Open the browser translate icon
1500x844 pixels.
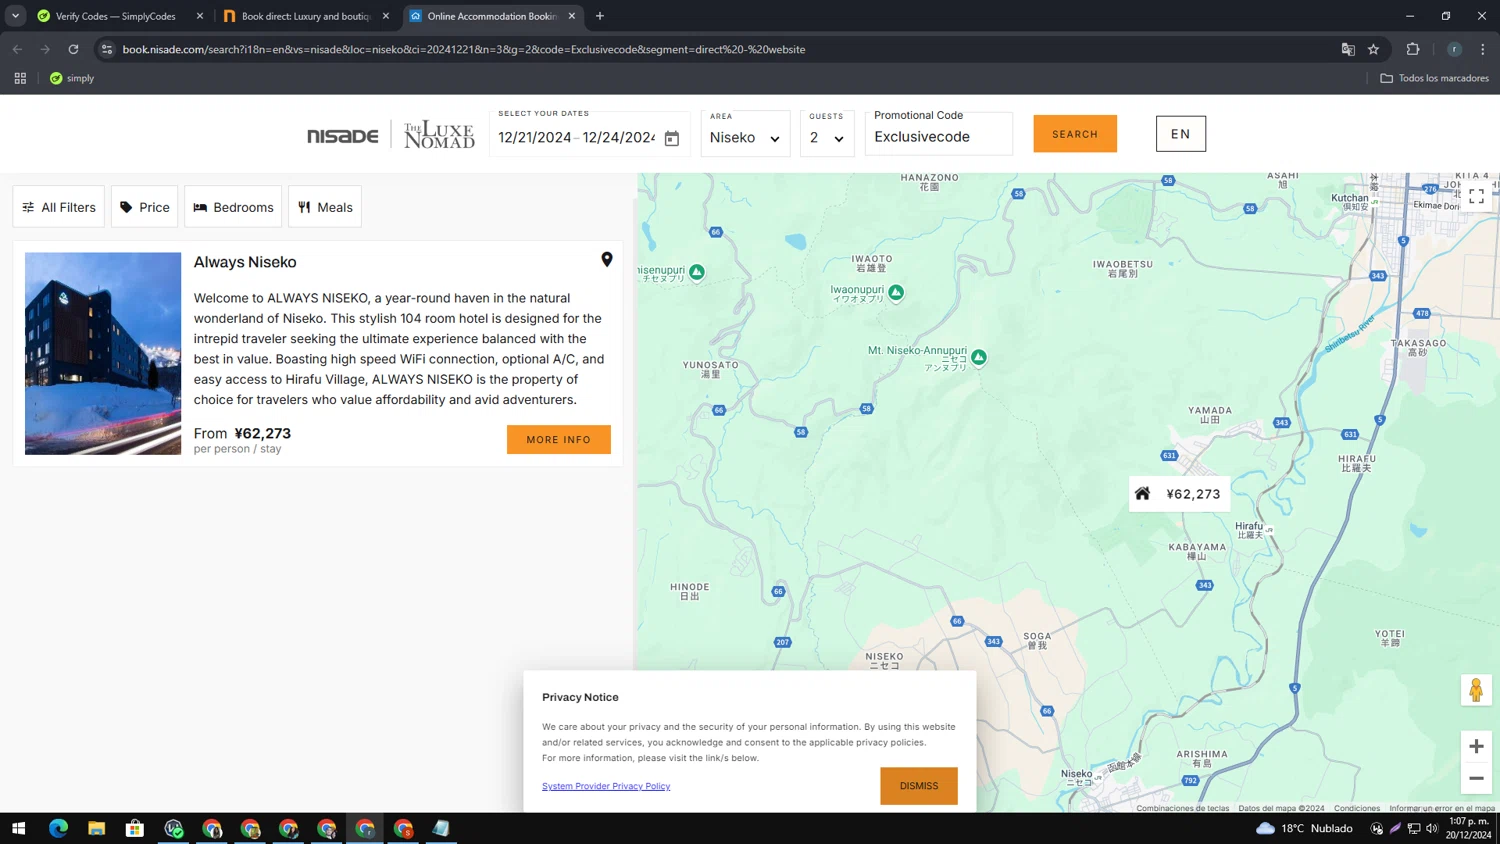[x=1348, y=49]
